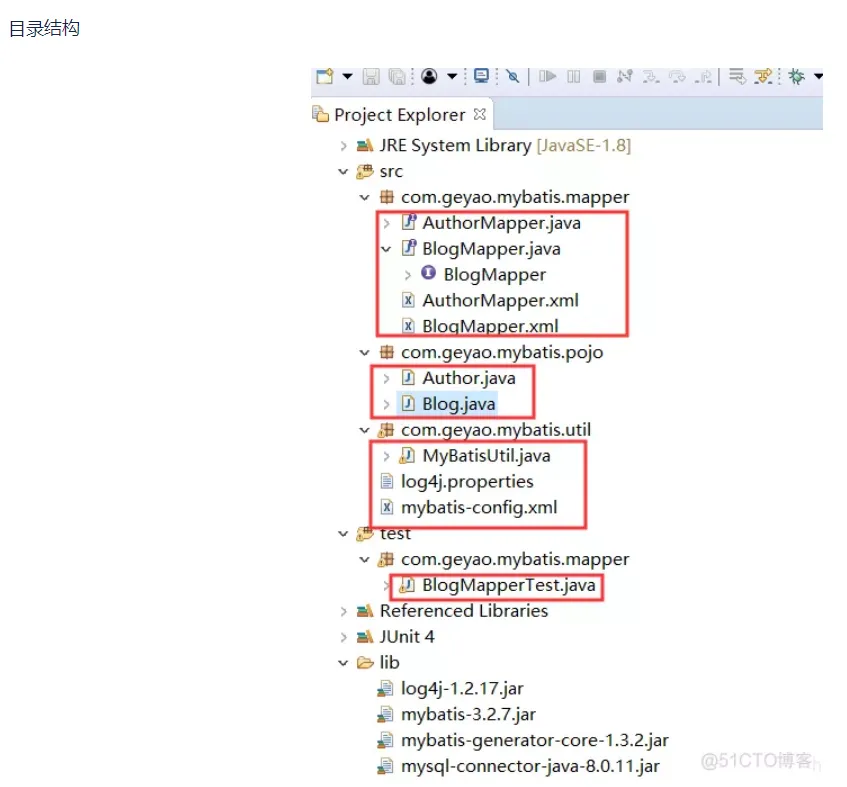This screenshot has height=787, width=847.
Task: Select AuthorMapper.java file
Action: click(501, 223)
